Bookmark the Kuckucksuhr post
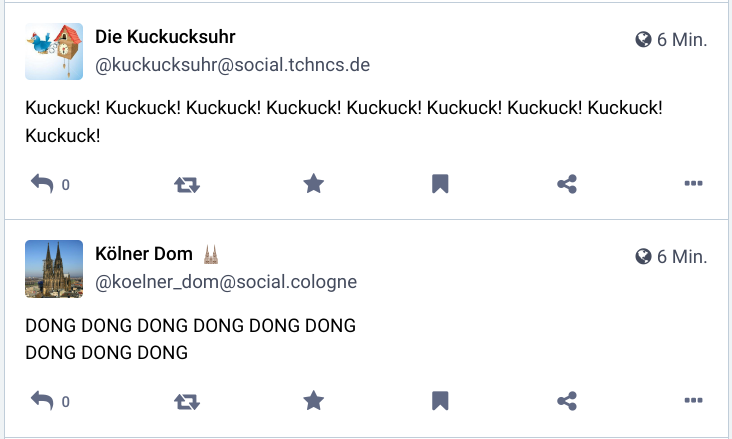 439,184
